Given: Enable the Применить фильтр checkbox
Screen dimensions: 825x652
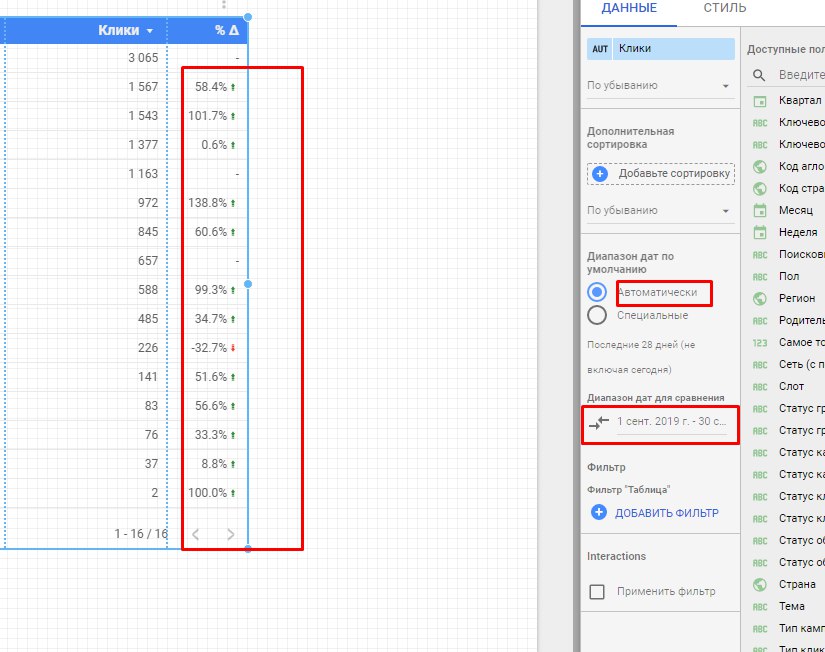Looking at the screenshot, I should click(x=597, y=591).
